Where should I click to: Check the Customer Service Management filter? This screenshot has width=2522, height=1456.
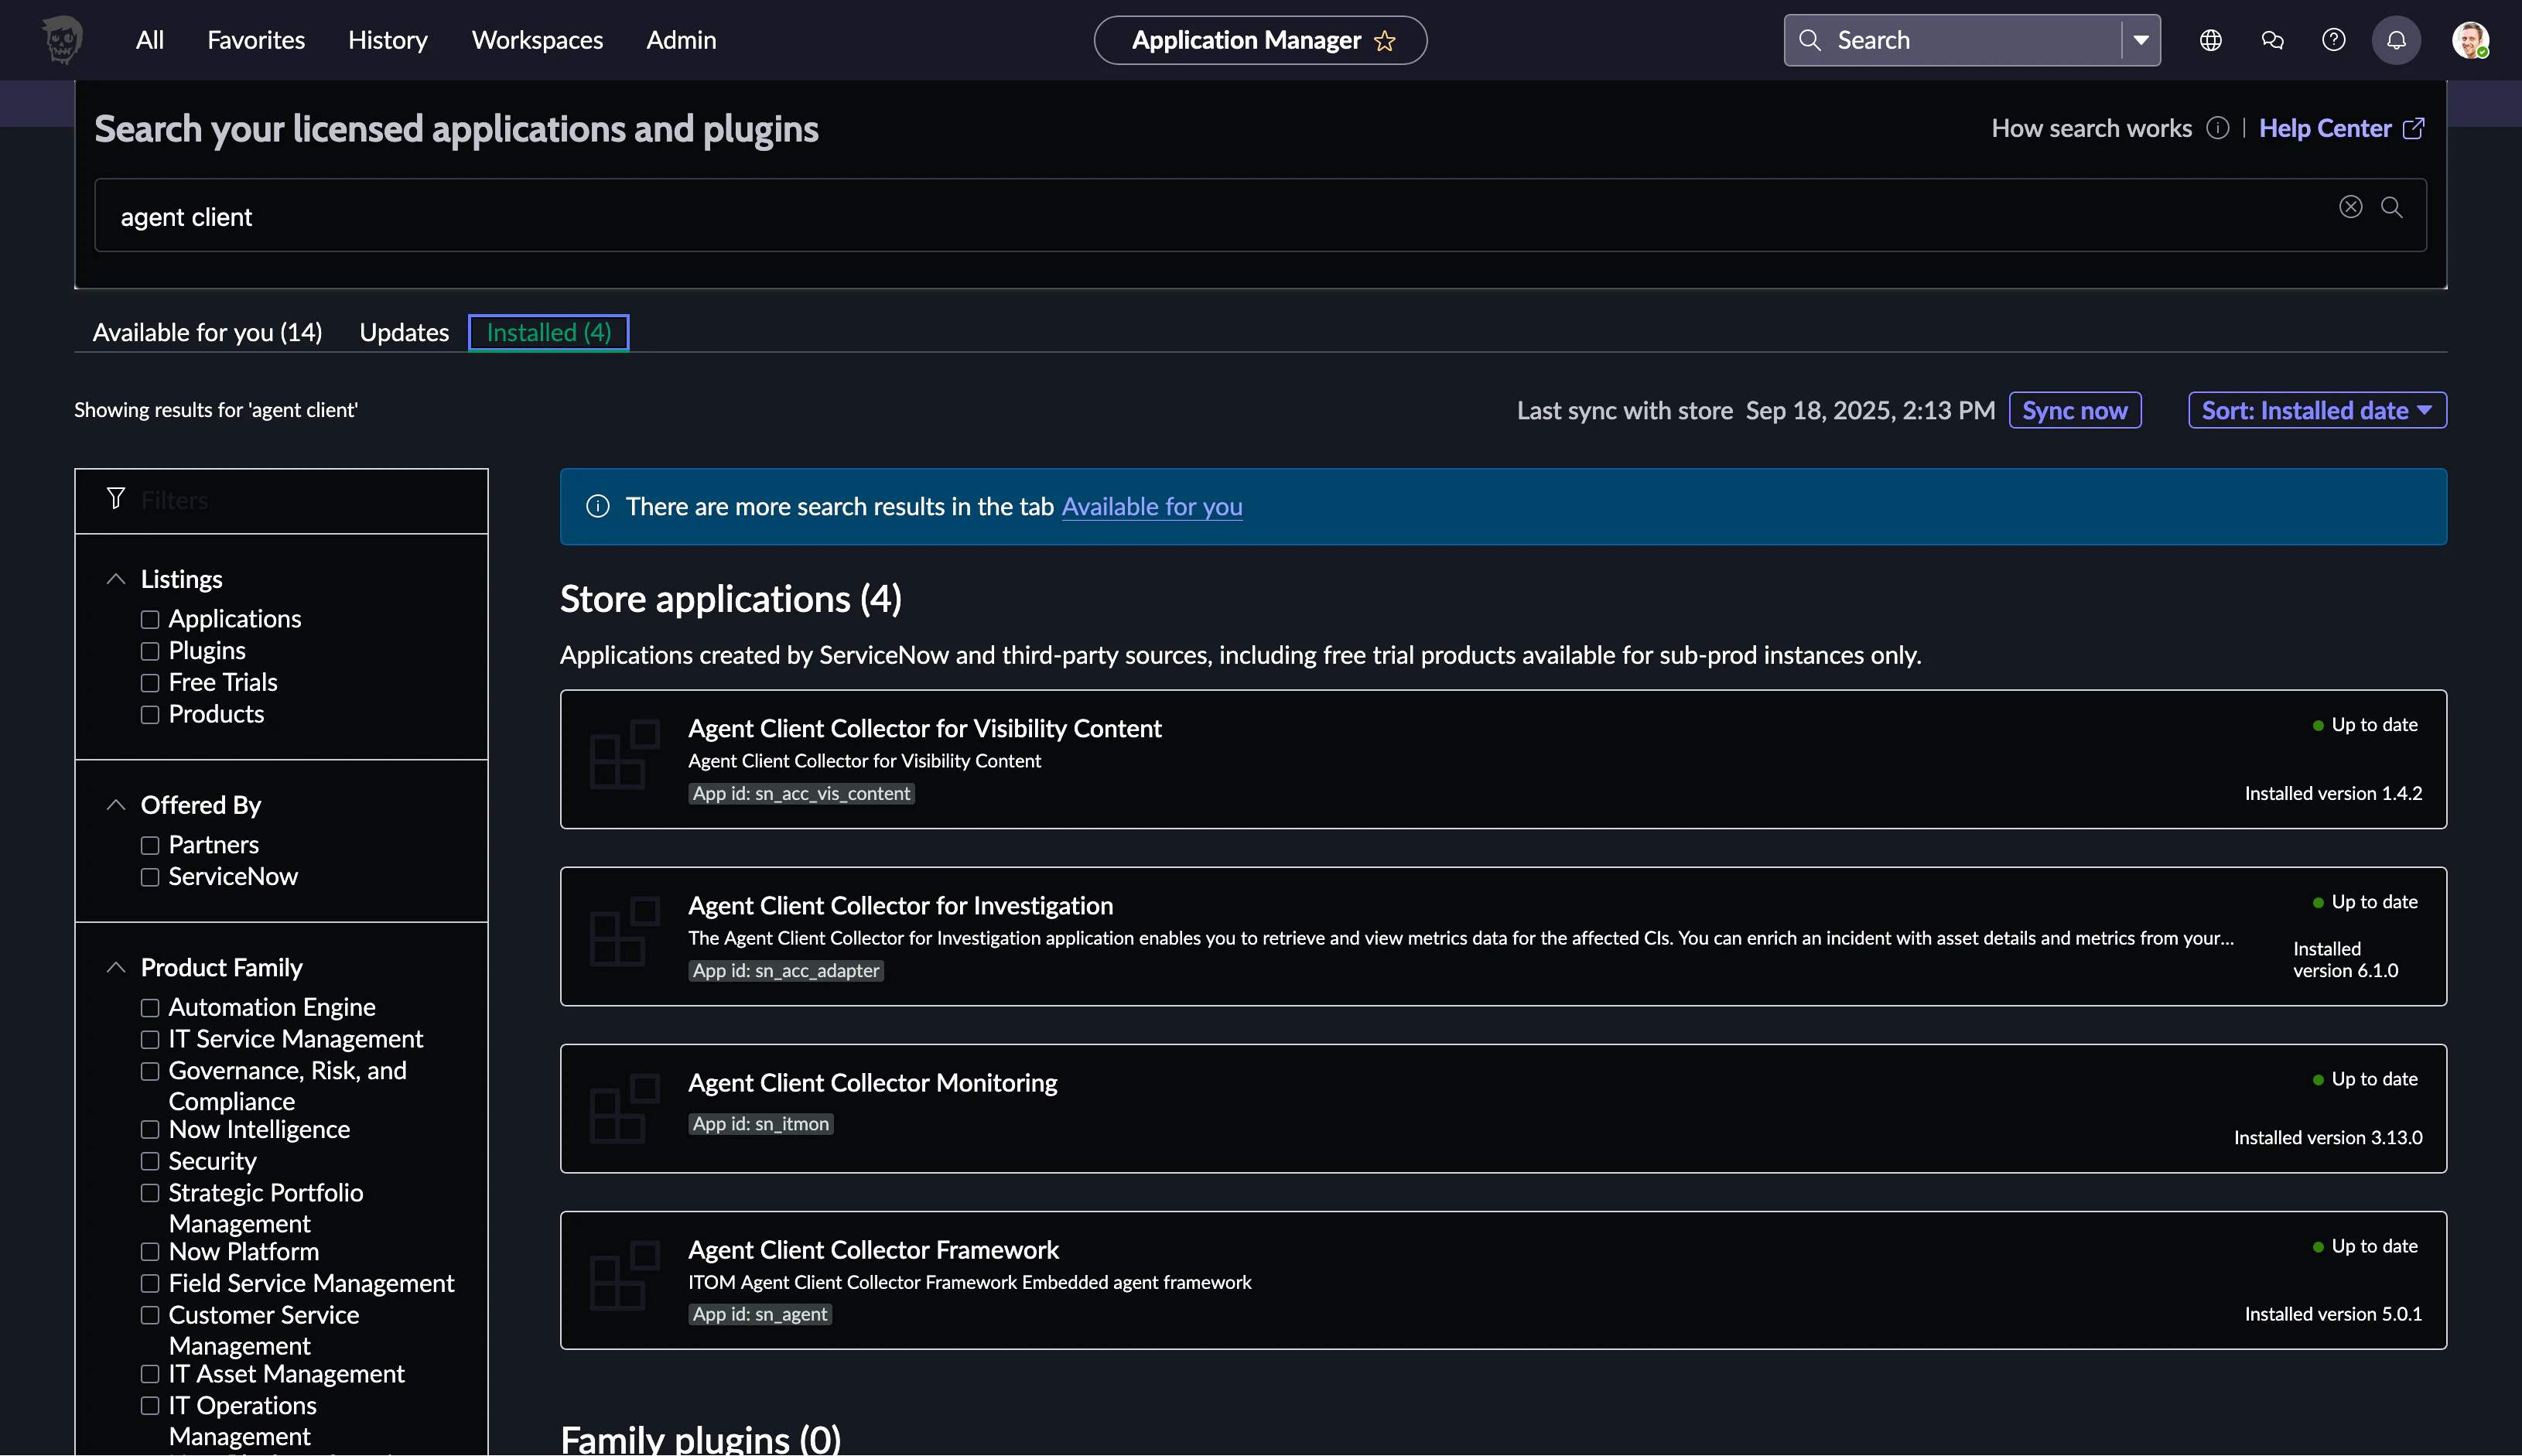tap(150, 1315)
